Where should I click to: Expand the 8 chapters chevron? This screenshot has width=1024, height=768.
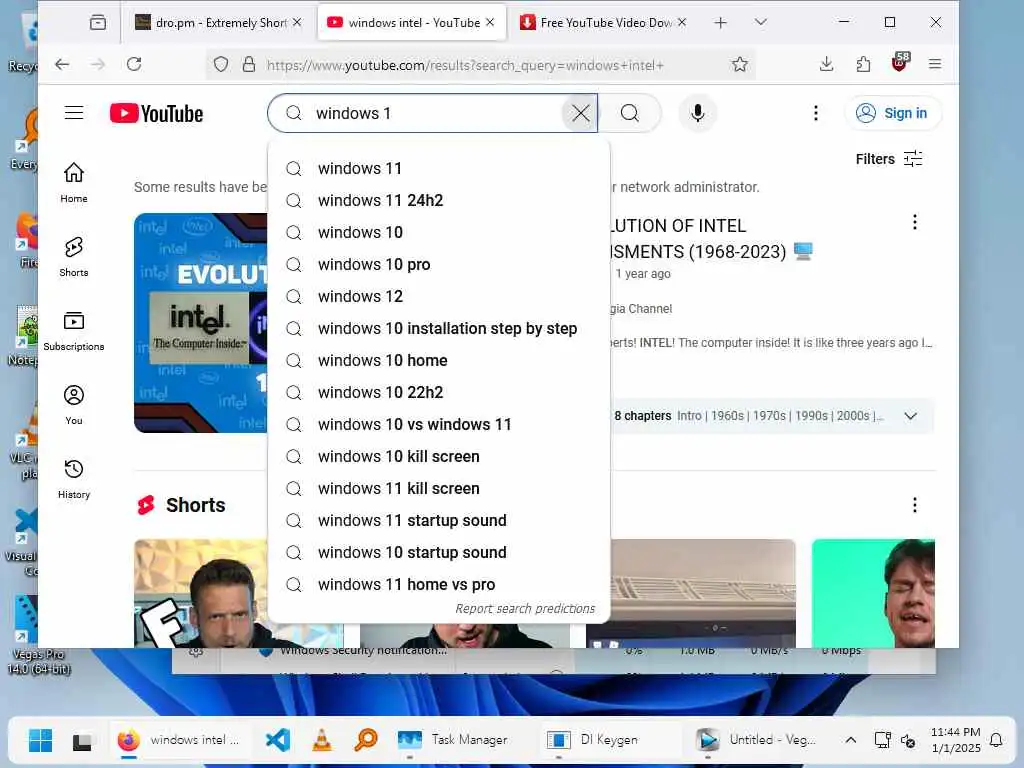click(910, 416)
